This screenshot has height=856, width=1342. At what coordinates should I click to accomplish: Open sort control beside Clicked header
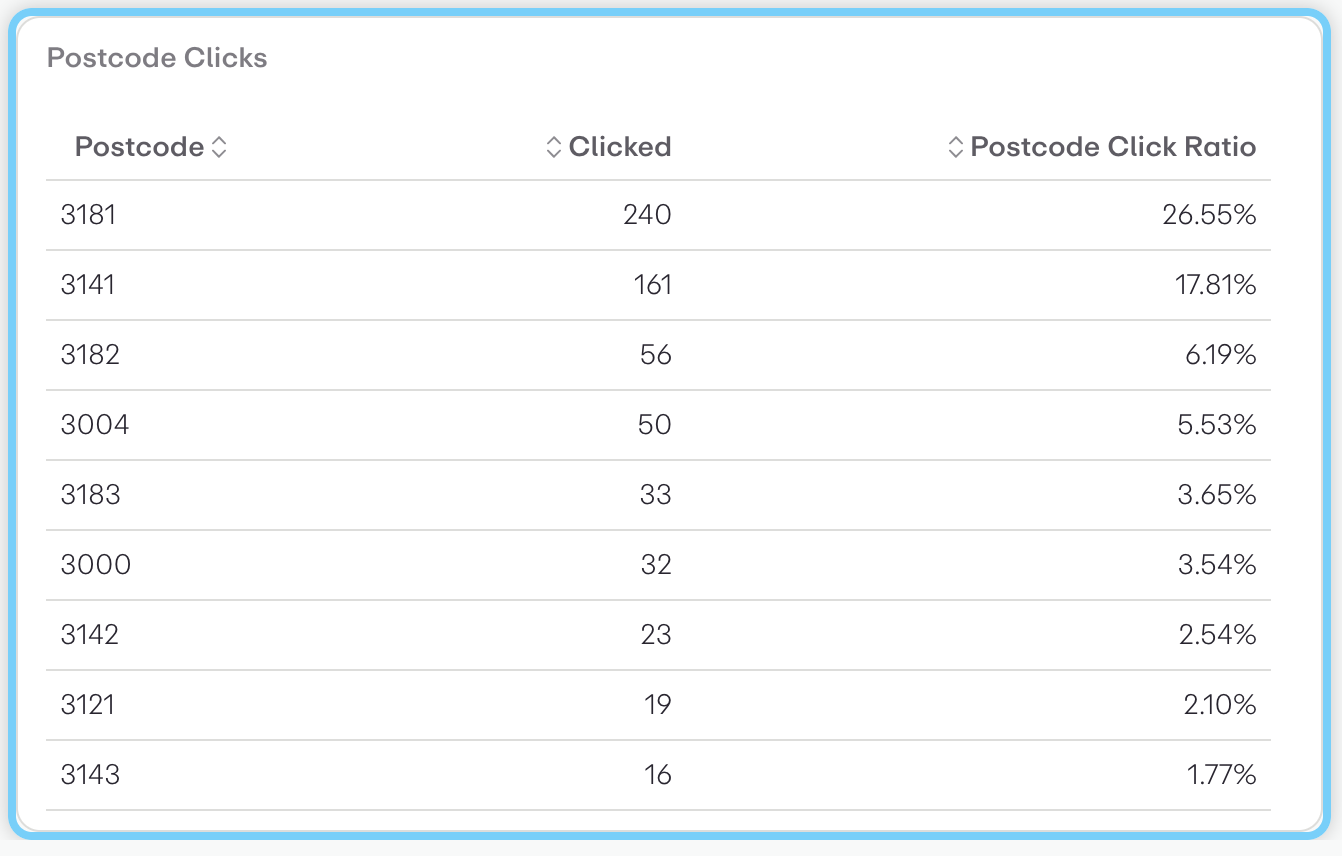point(556,146)
